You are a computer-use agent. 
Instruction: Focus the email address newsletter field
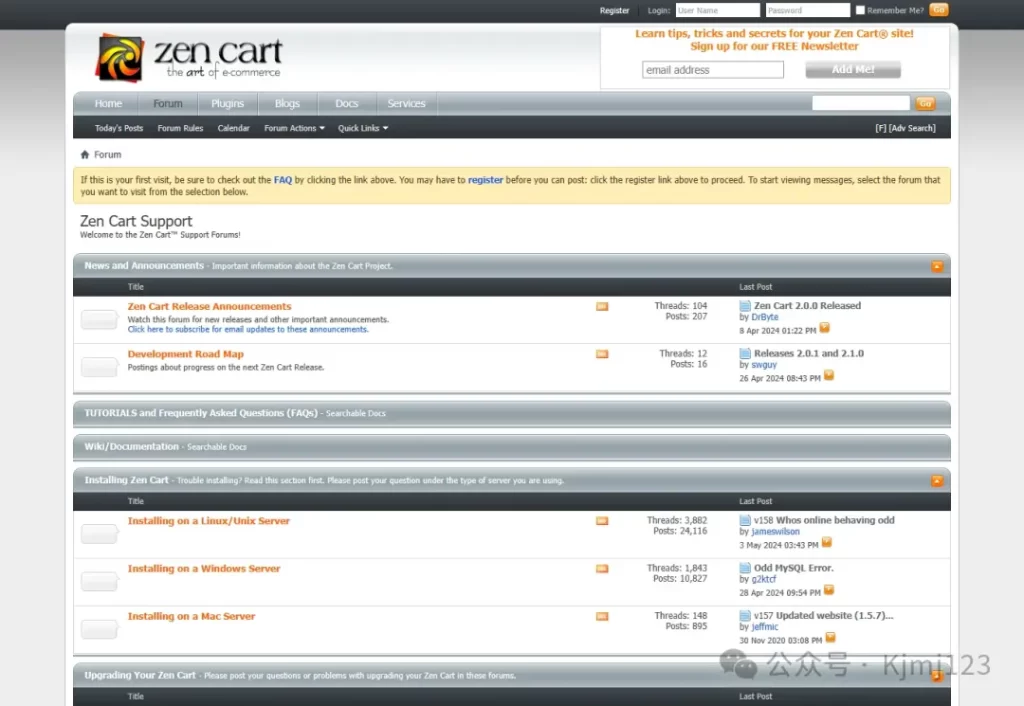[712, 70]
